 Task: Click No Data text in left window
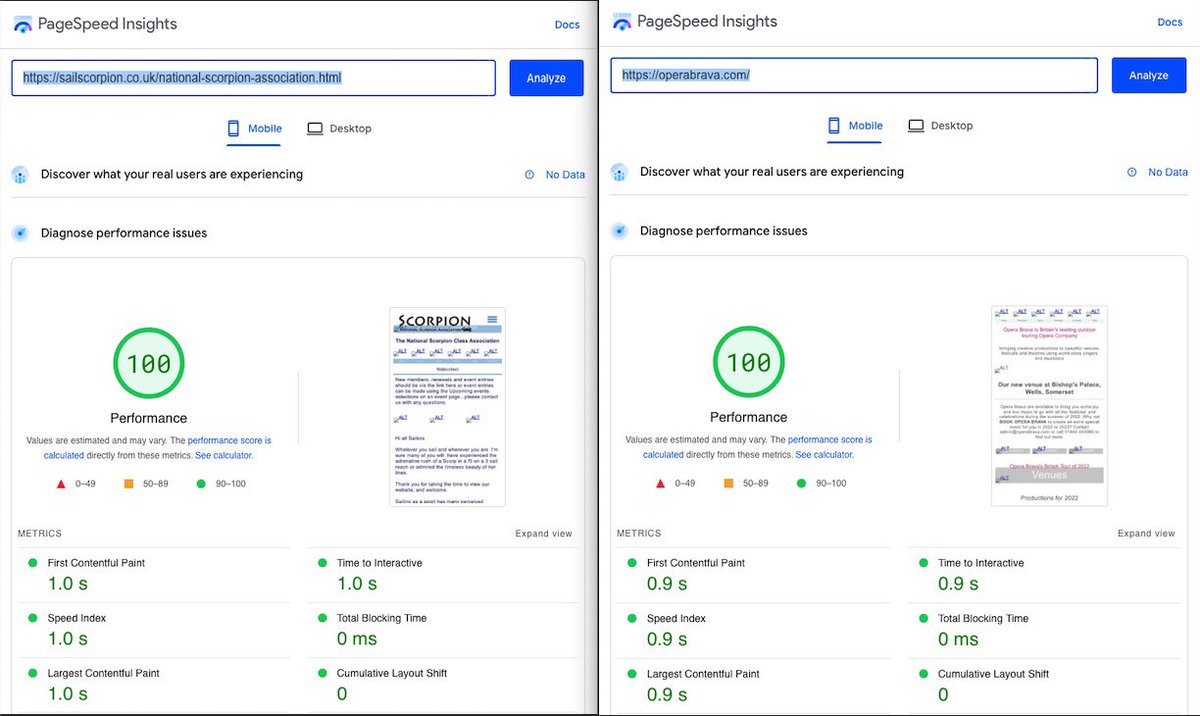[x=565, y=175]
